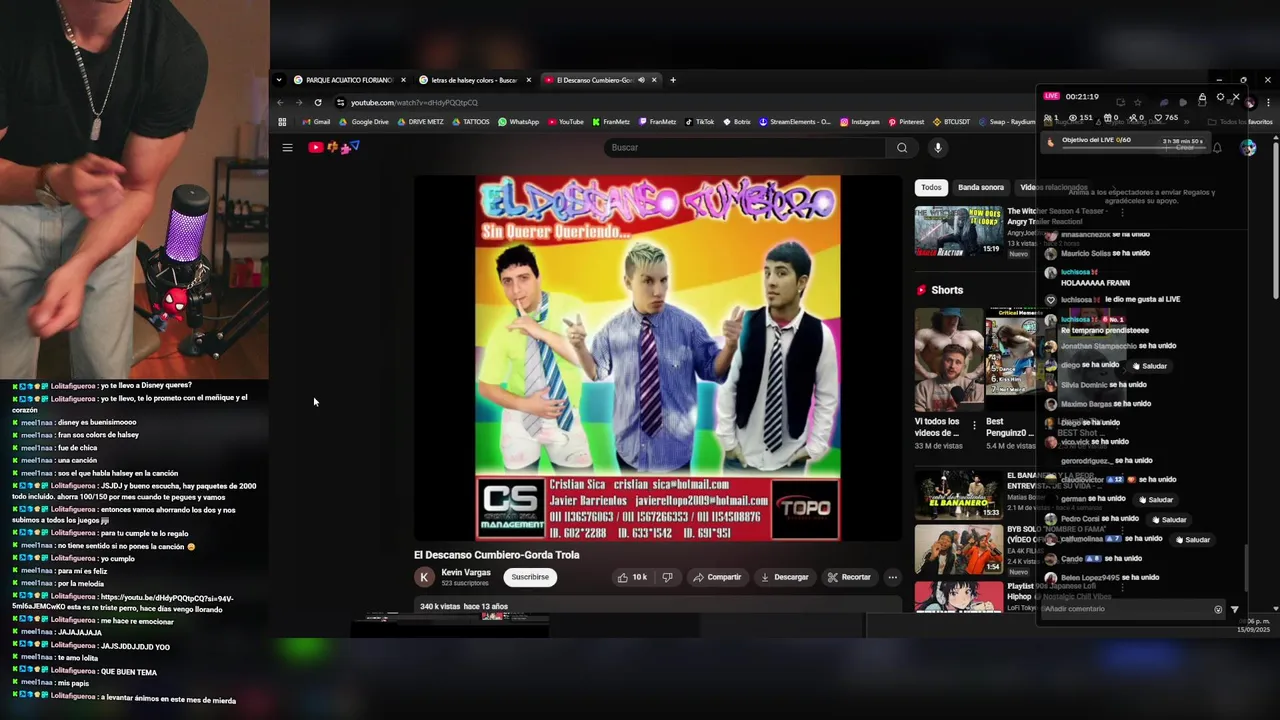The image size is (1280, 720).
Task: Go forward with browser forward arrow
Action: tap(298, 102)
